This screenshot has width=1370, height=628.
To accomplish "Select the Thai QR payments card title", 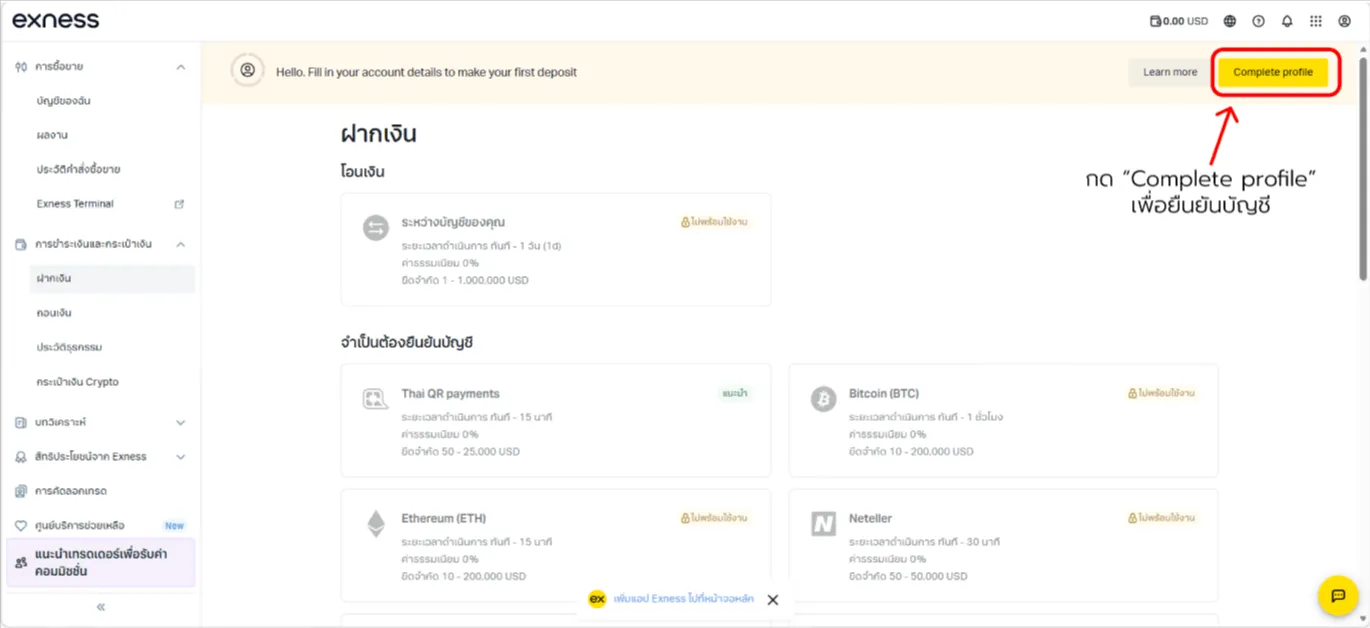I will 450,394.
